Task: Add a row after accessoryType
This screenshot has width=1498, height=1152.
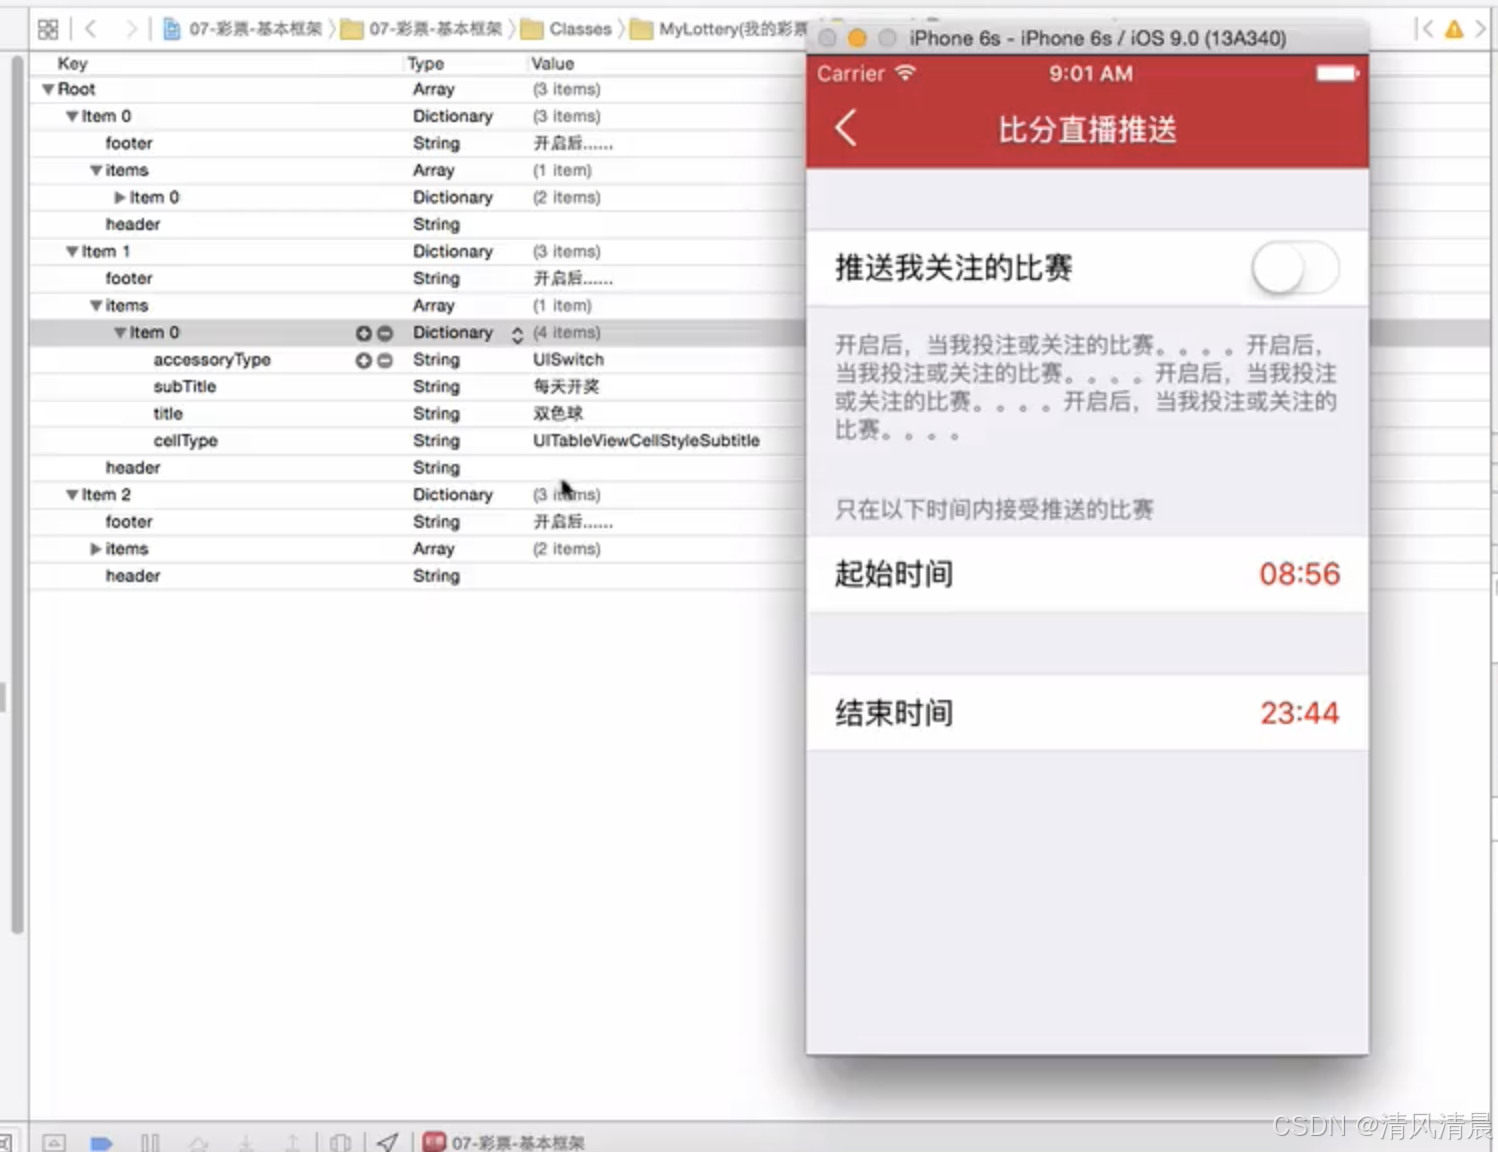Action: [x=364, y=360]
